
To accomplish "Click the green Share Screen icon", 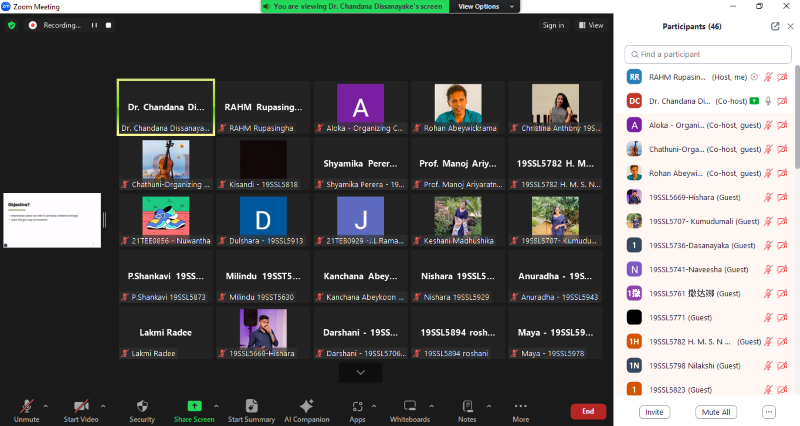I will pos(194,405).
